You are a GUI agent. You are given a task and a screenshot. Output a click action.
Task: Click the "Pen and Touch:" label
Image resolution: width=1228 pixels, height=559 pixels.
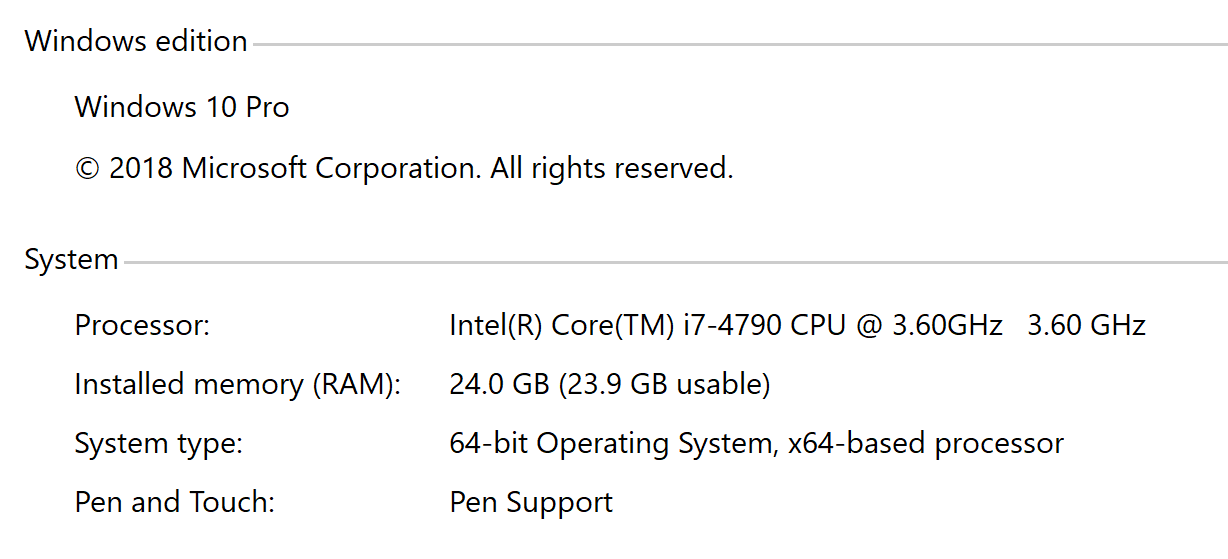tap(174, 502)
